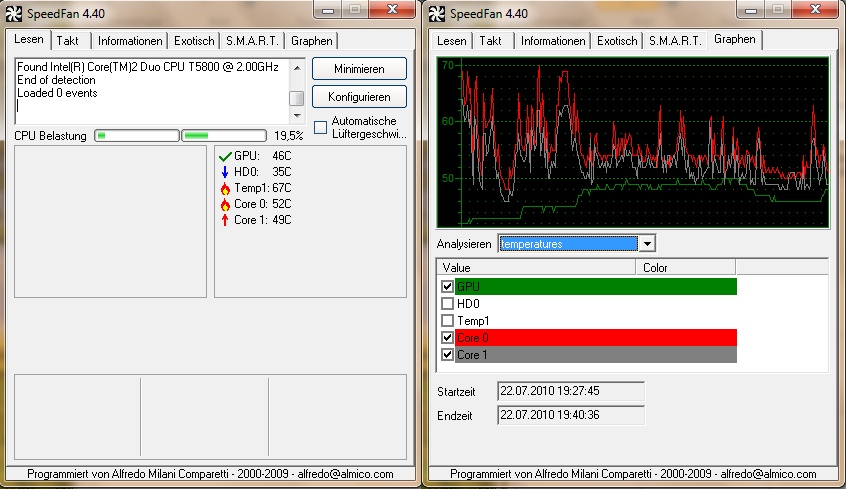Open Informationen tab in left window

coord(130,41)
